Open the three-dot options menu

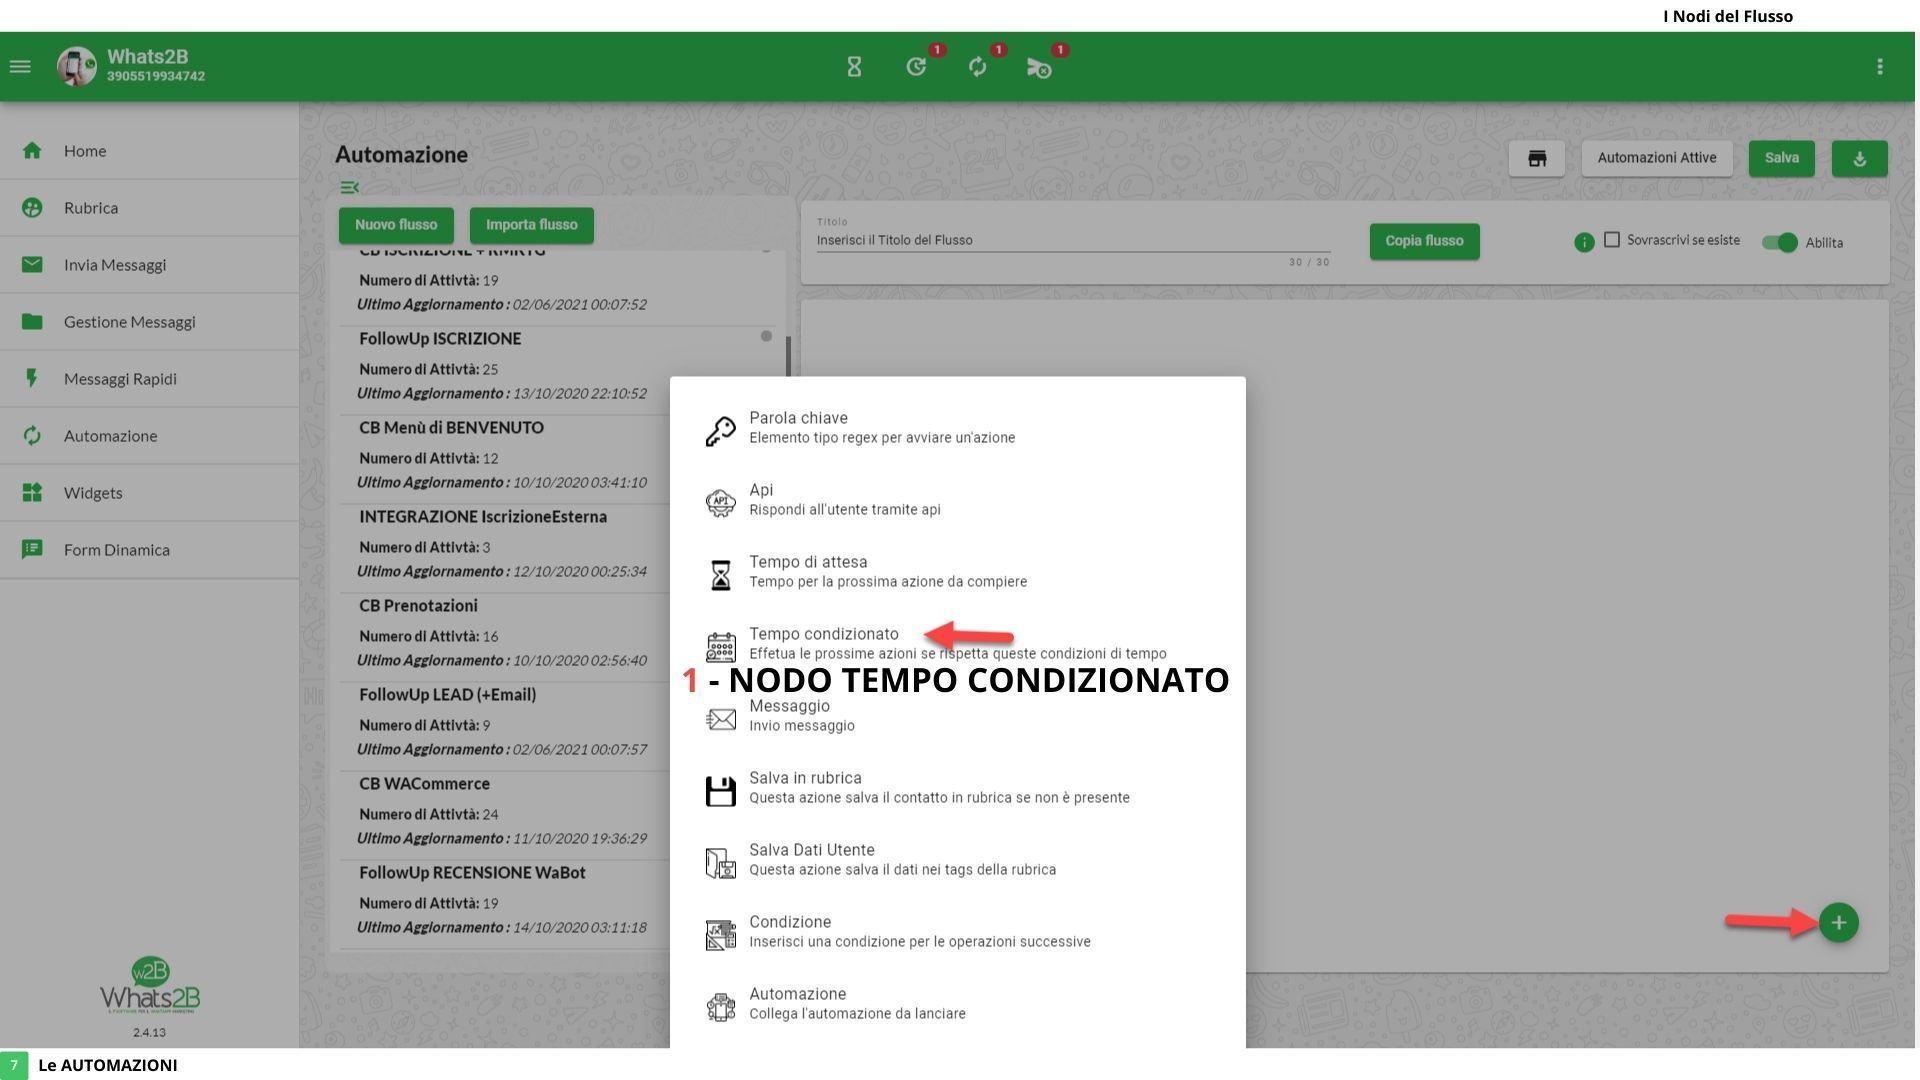(x=1880, y=67)
